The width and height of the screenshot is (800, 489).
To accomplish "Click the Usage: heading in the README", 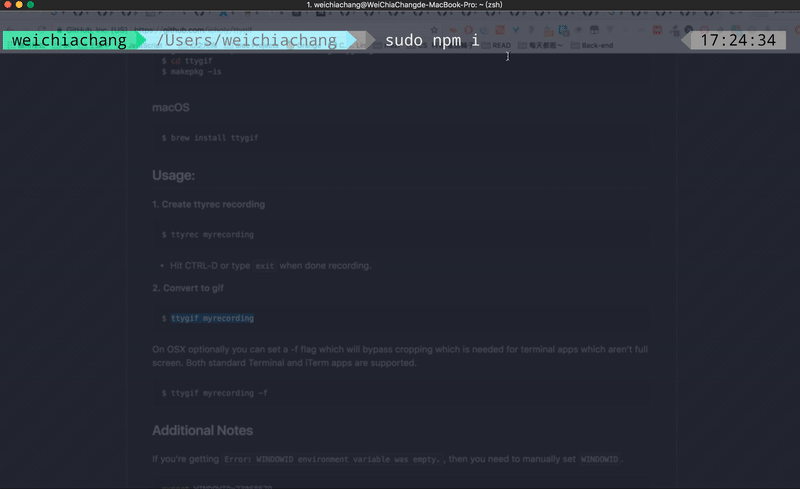I will 173,176.
